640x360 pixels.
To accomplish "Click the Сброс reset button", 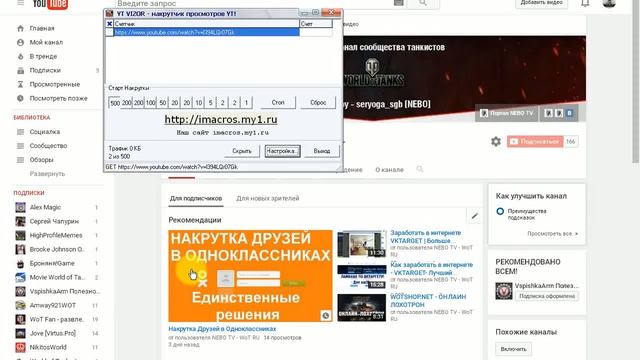I will tap(318, 102).
